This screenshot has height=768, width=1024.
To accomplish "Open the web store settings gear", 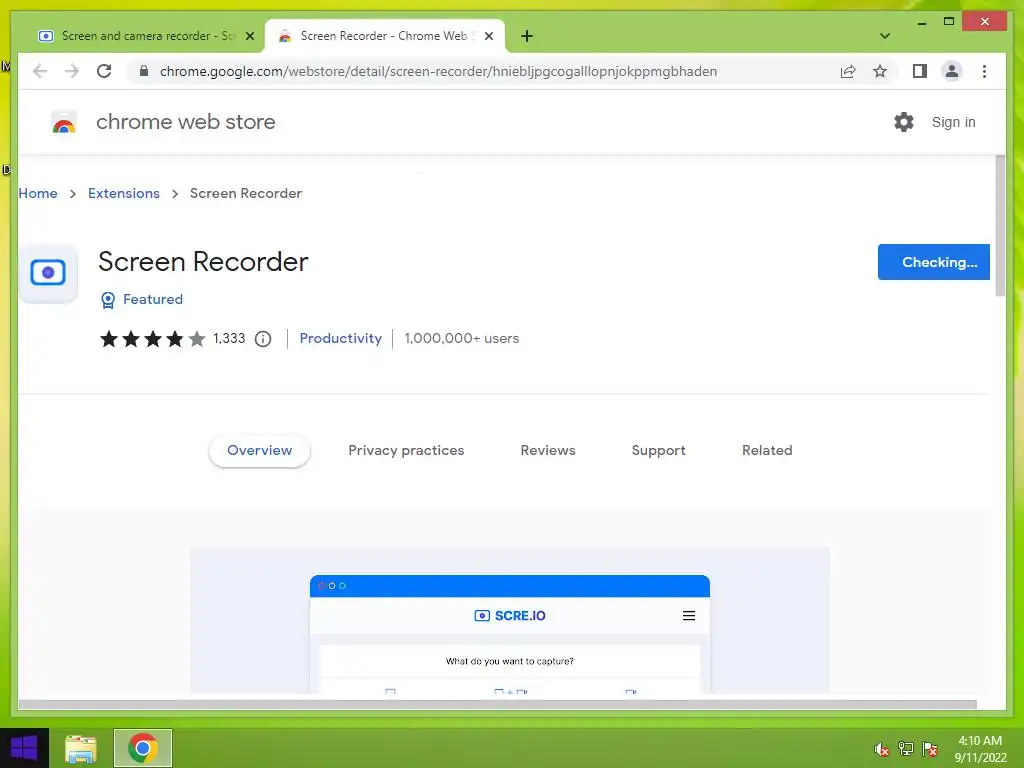I will (904, 122).
